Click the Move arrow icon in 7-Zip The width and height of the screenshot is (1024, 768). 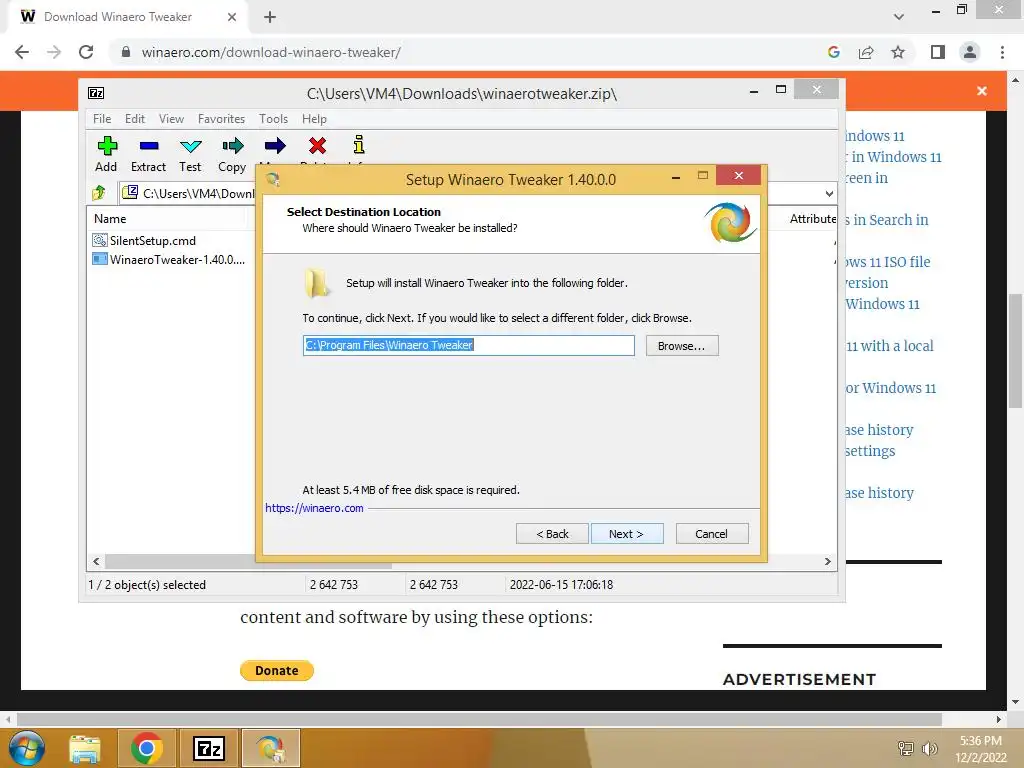coord(275,146)
